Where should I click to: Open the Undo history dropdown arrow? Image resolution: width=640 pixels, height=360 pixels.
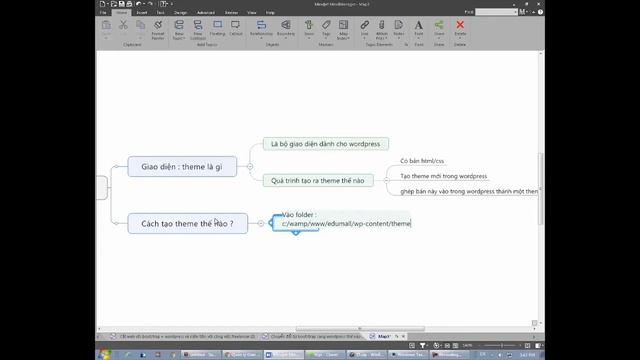144,4
